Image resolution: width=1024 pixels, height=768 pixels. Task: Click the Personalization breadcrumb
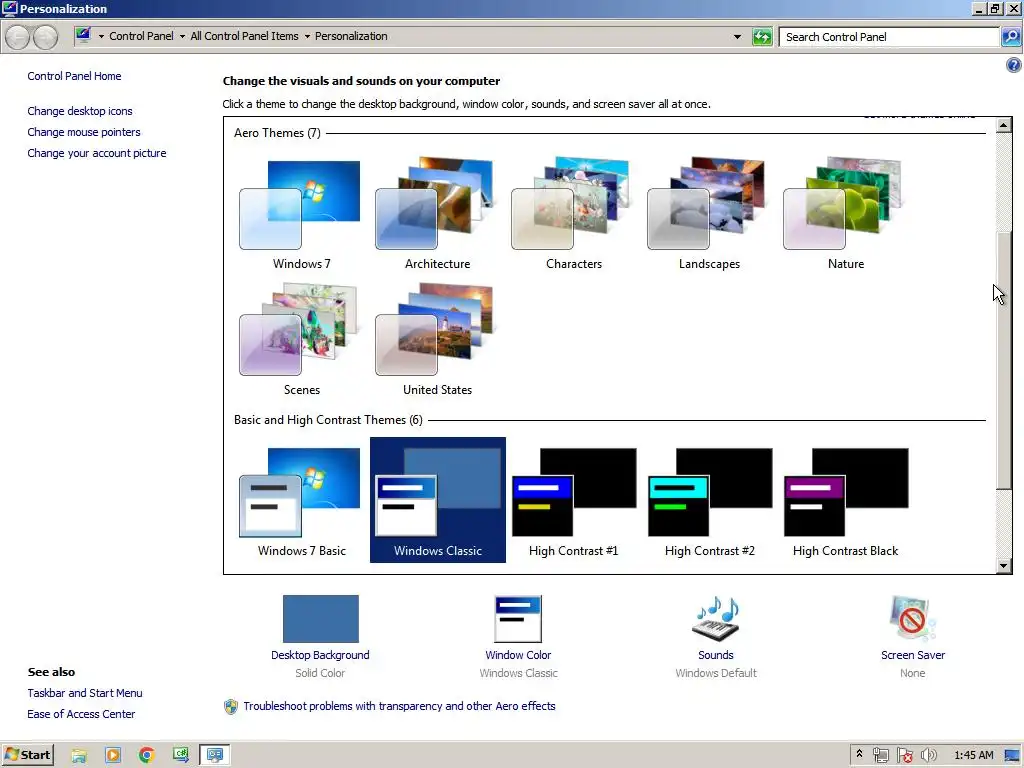coord(351,37)
